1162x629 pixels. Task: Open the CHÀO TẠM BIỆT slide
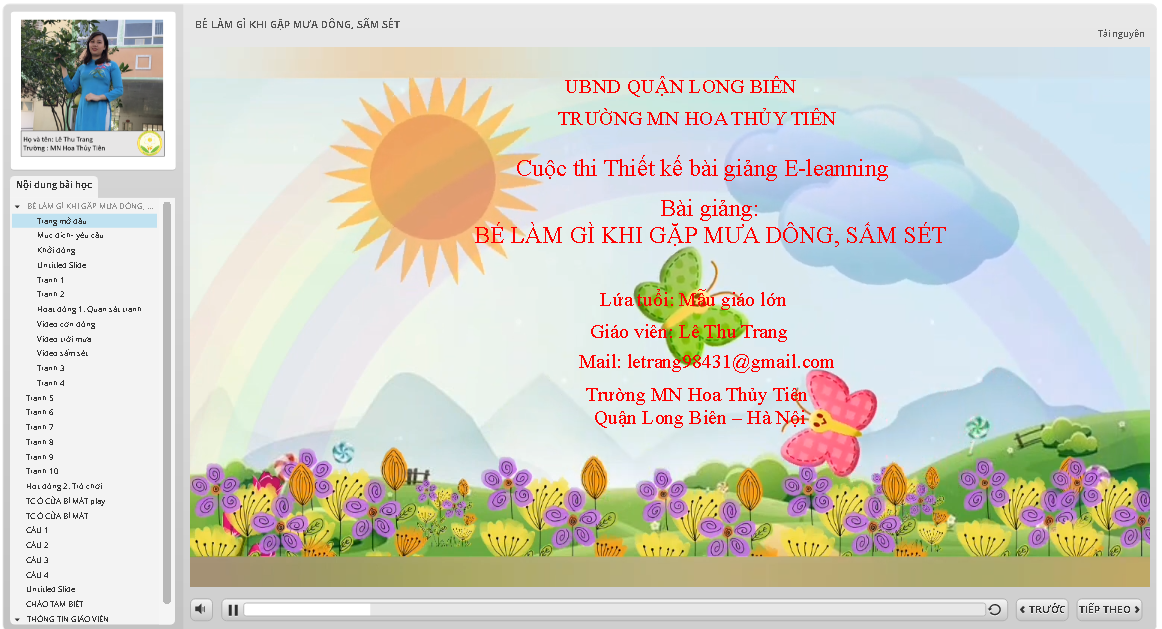click(x=55, y=604)
